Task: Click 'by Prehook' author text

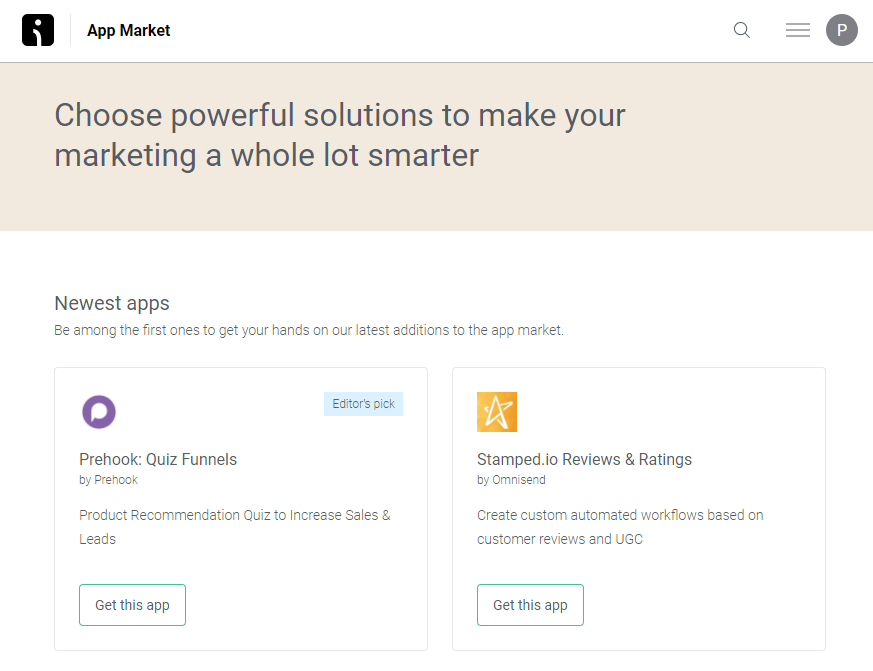Action: (108, 480)
